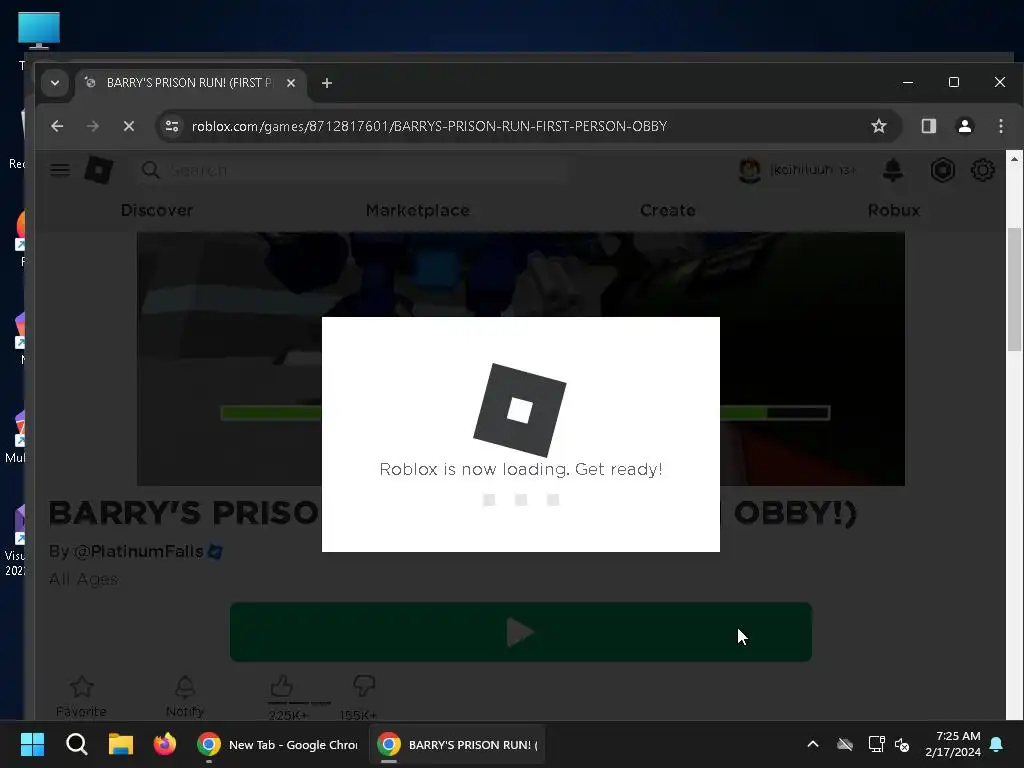The image size is (1024, 768).
Task: Open Windows notification center bell
Action: click(x=996, y=744)
